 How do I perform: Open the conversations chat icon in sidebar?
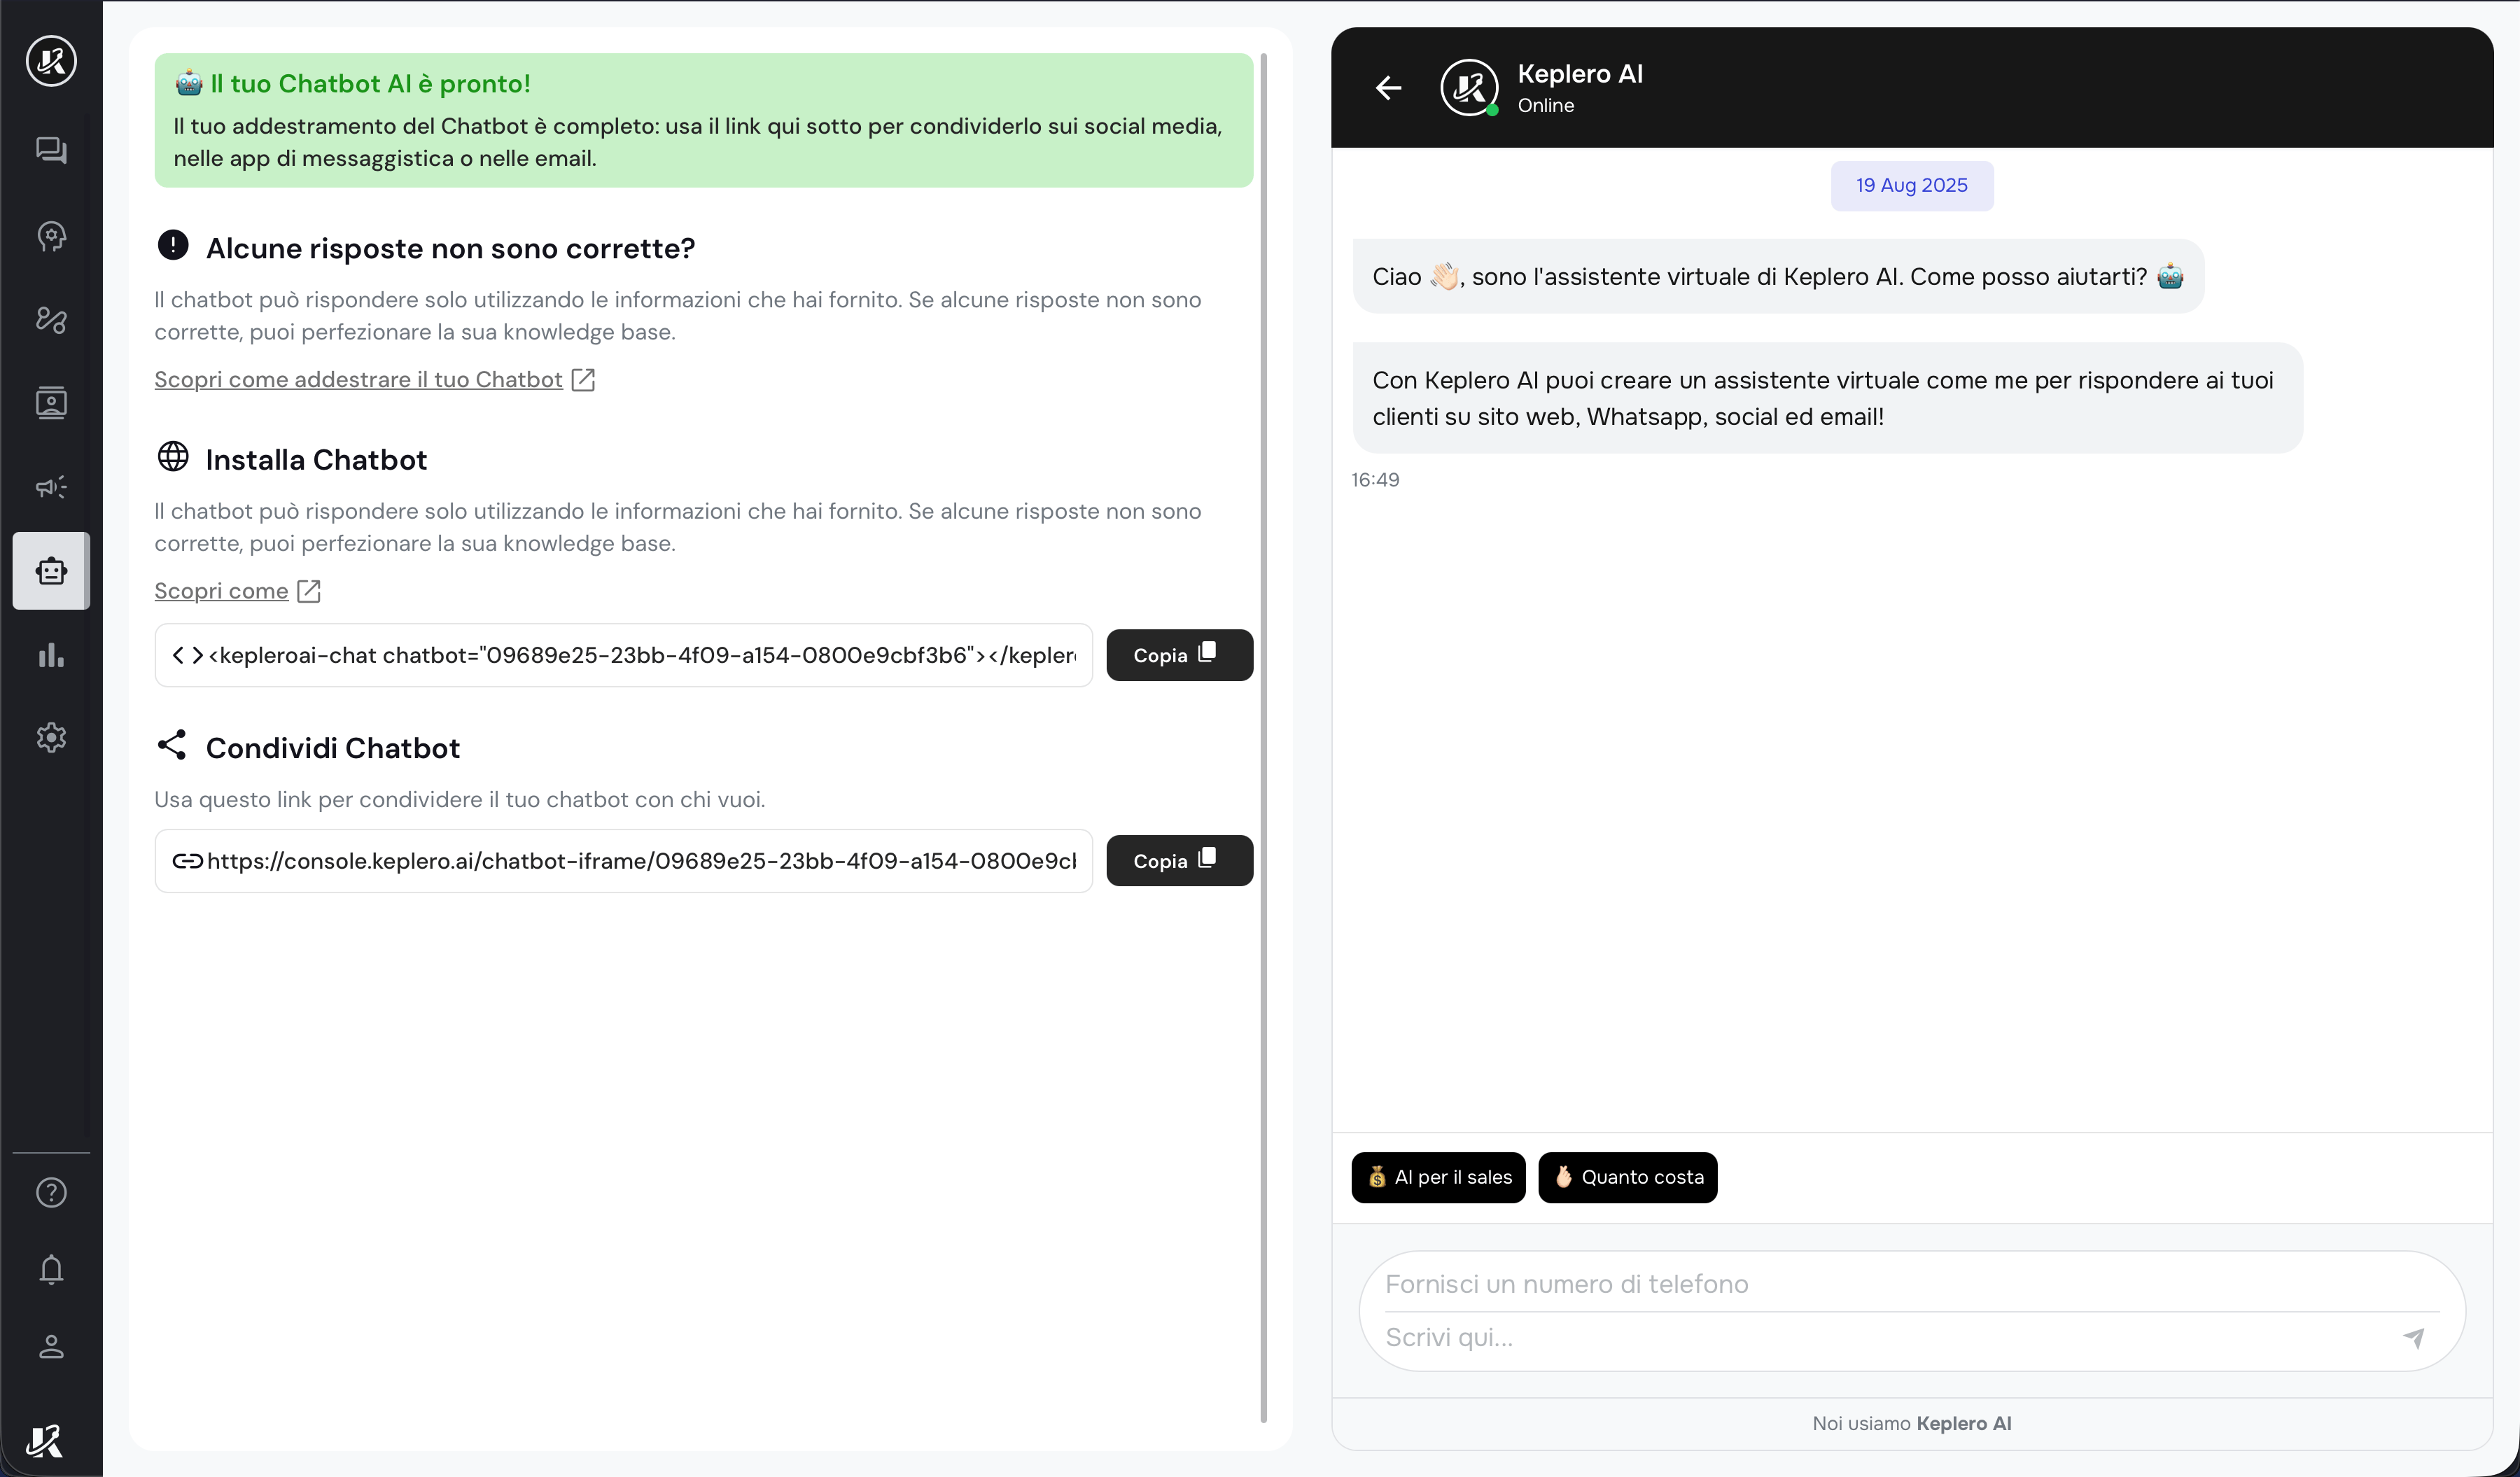[51, 150]
